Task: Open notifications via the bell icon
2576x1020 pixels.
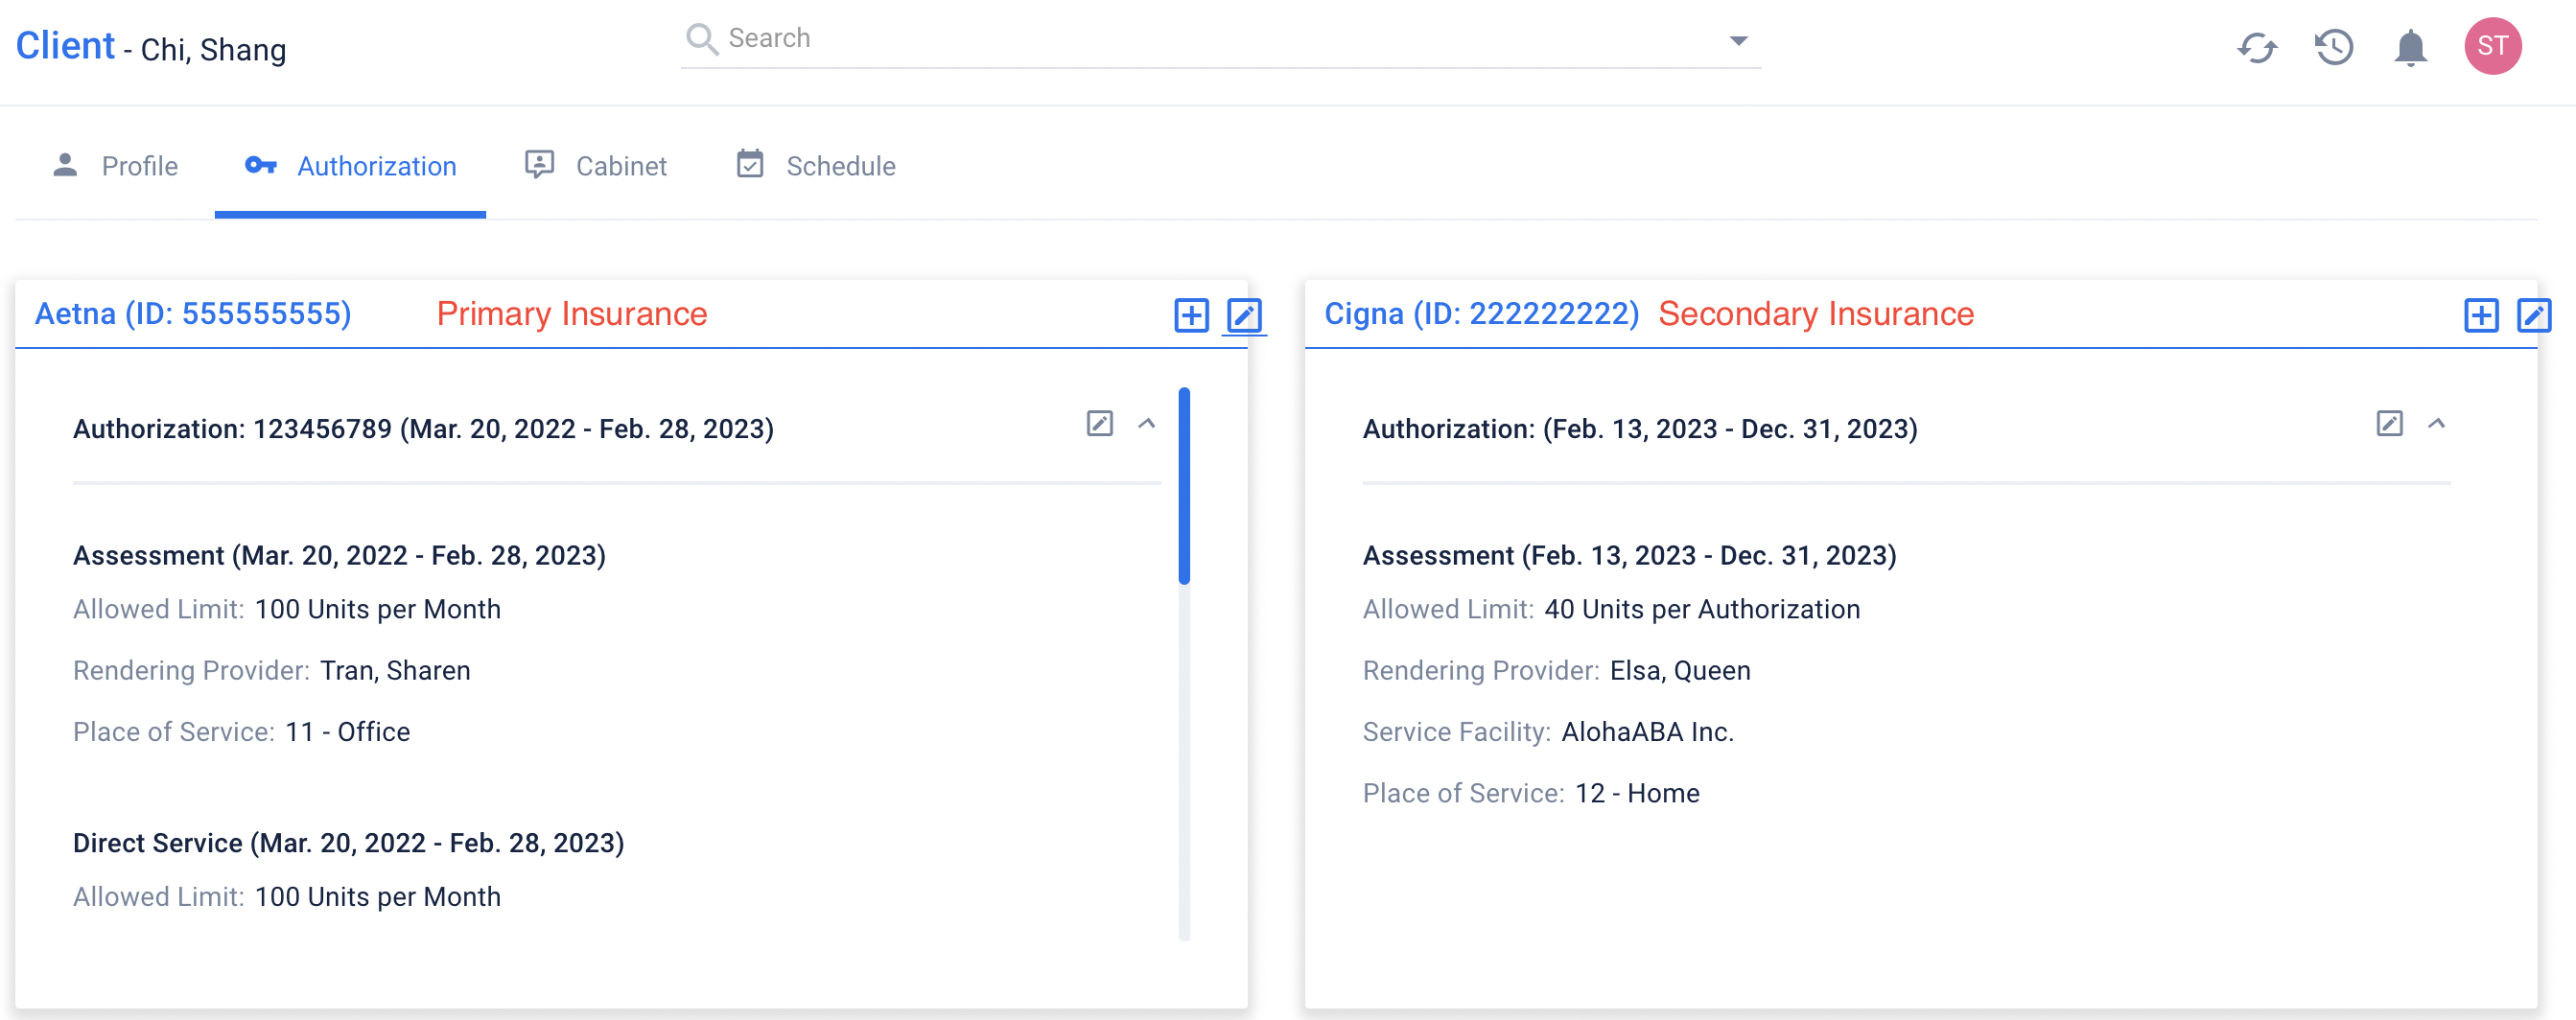Action: 2410,47
